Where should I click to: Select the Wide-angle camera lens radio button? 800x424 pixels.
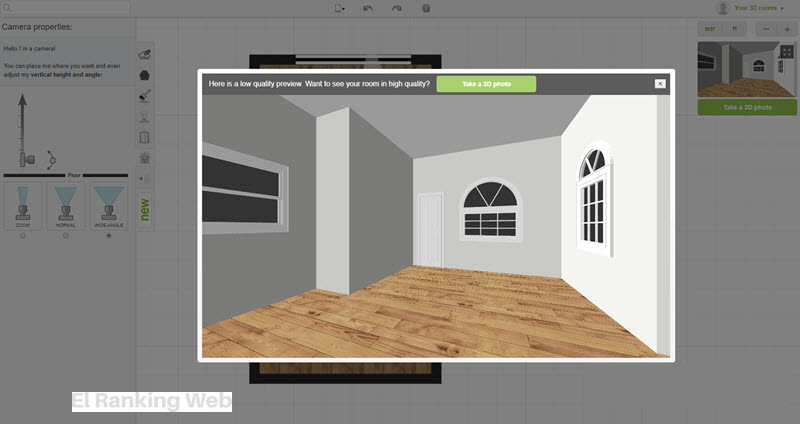pos(108,235)
